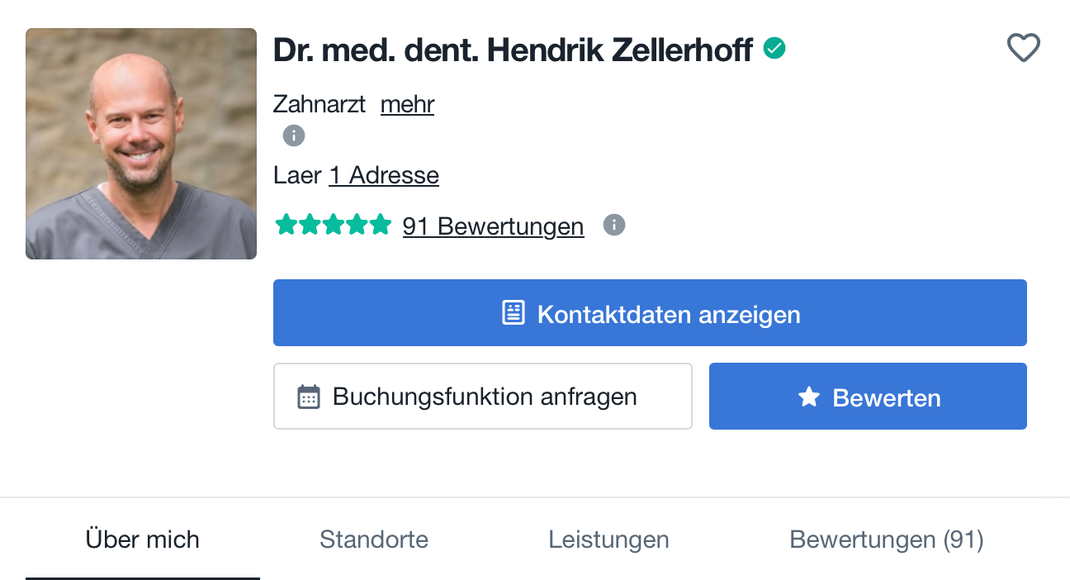
Task: Open the 1 Adresse link
Action: click(384, 175)
